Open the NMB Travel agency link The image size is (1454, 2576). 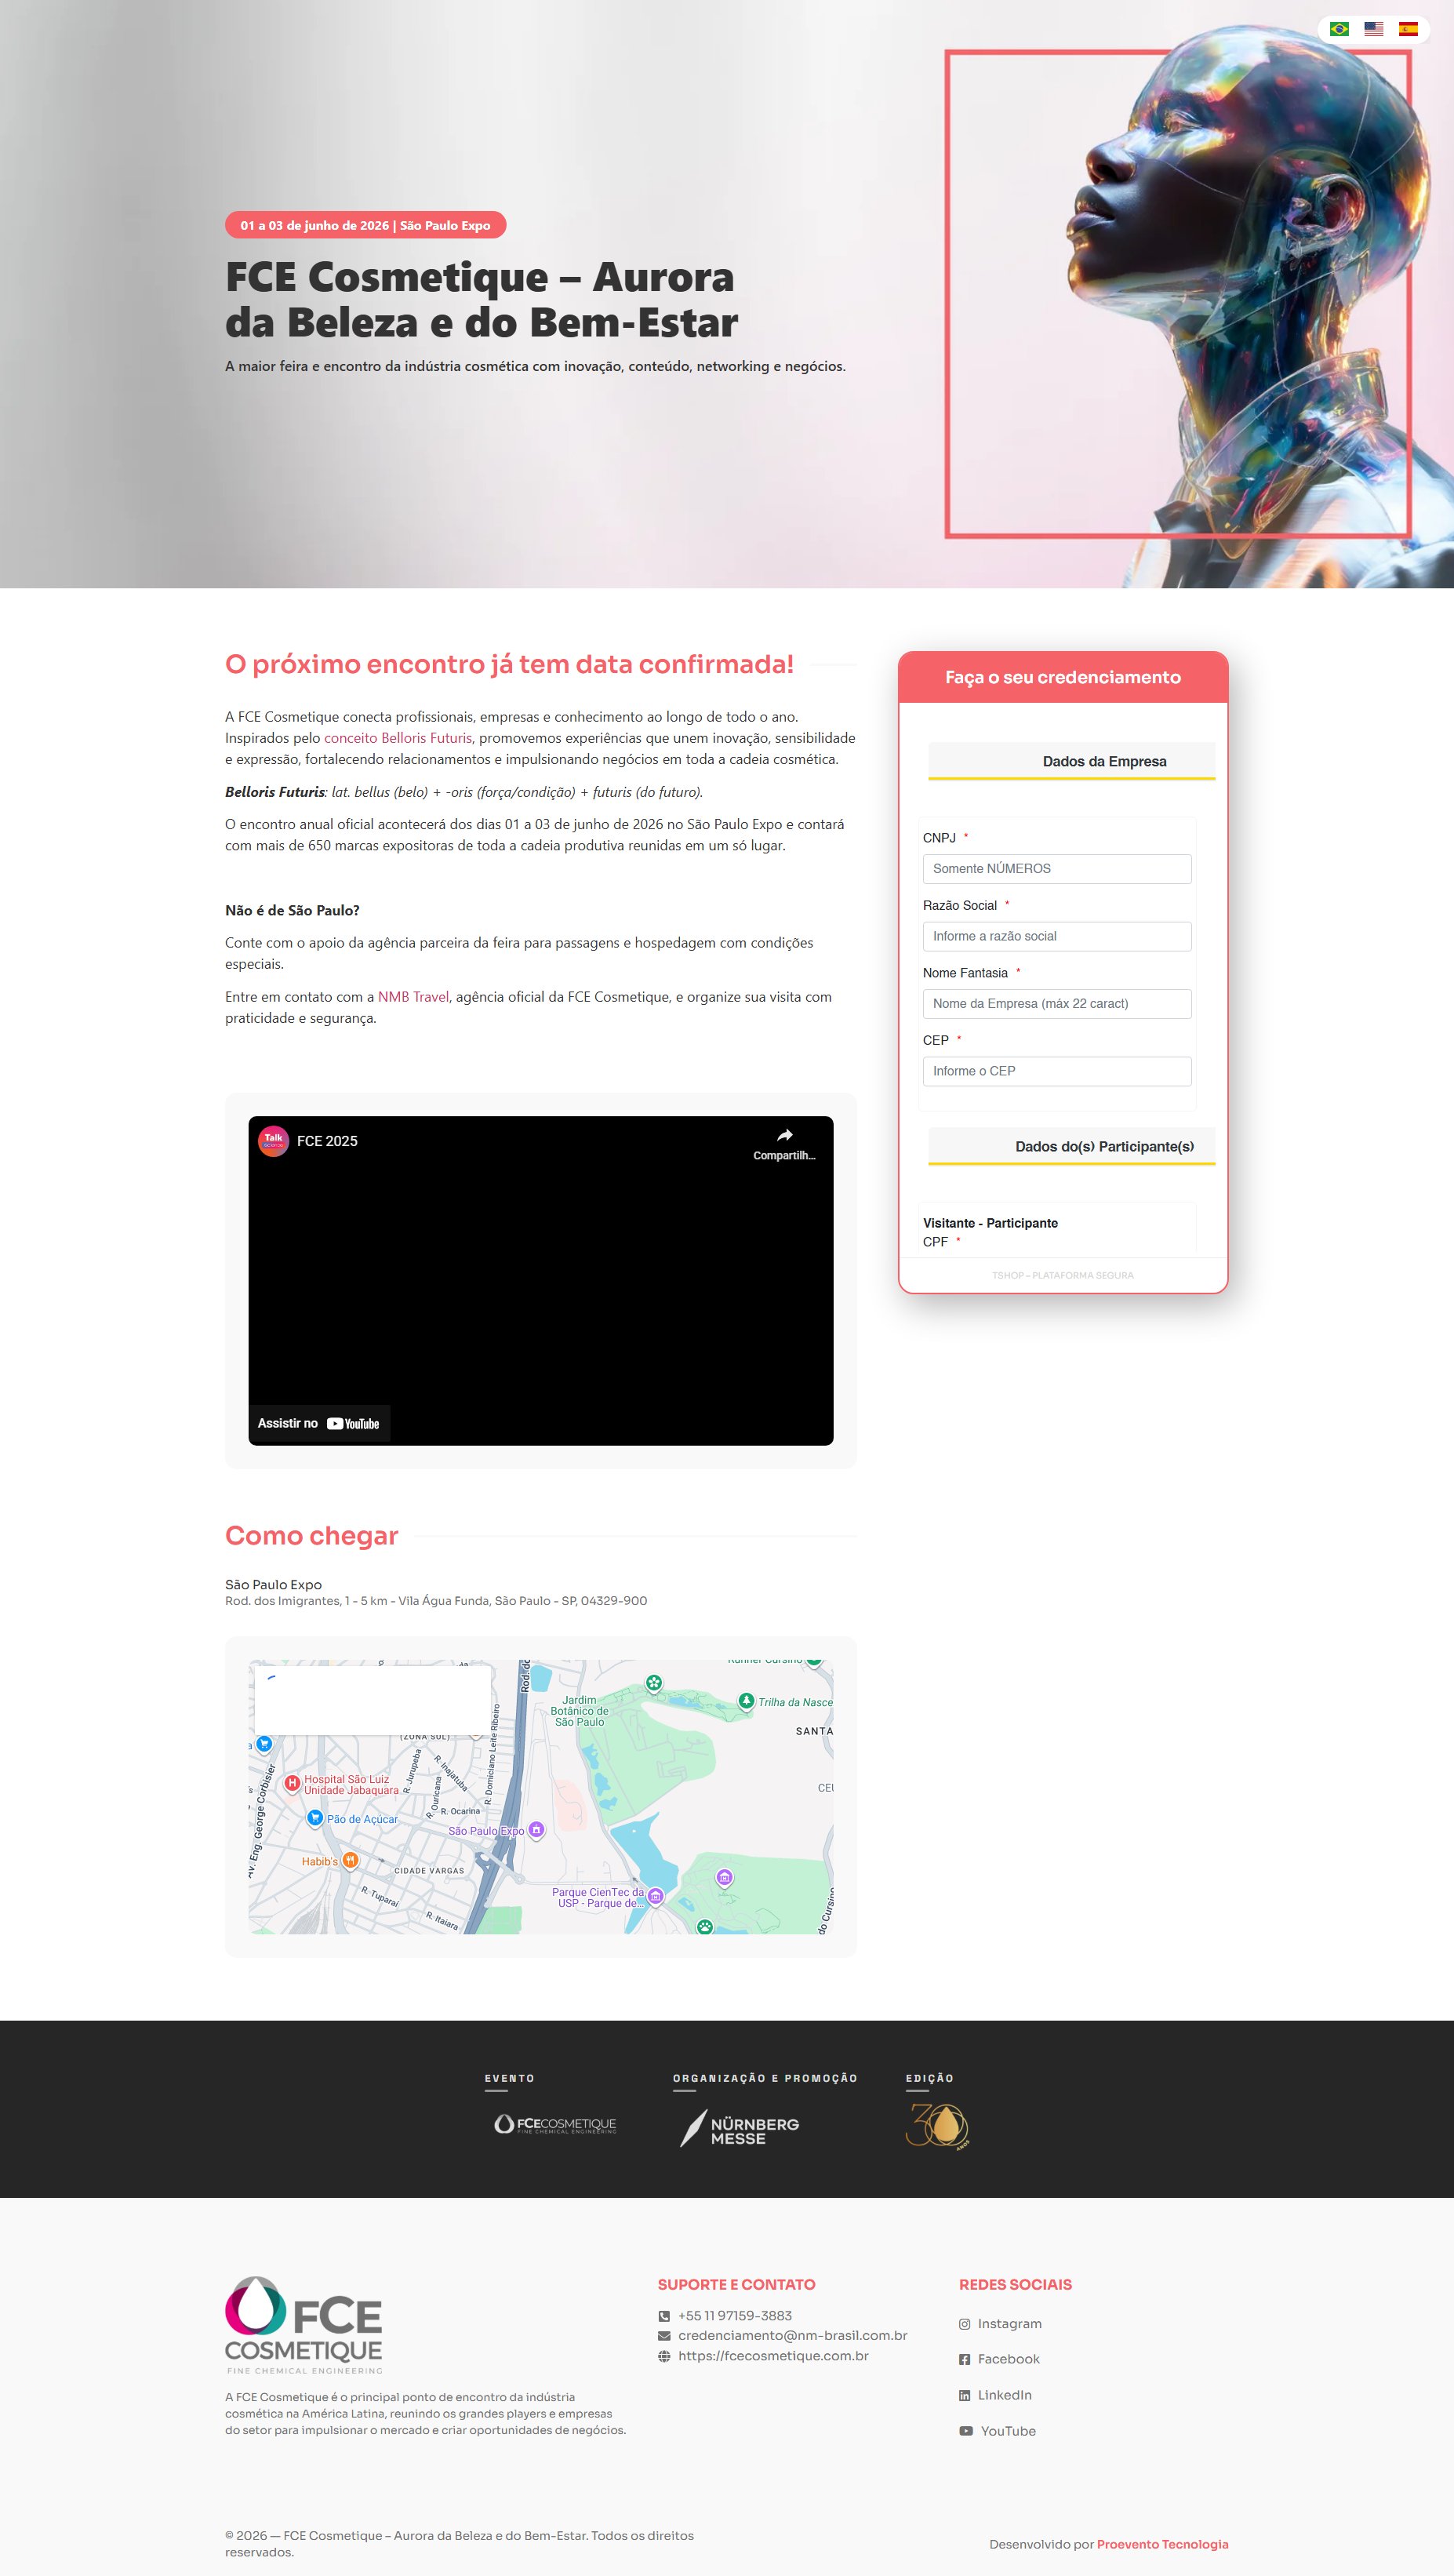[413, 997]
